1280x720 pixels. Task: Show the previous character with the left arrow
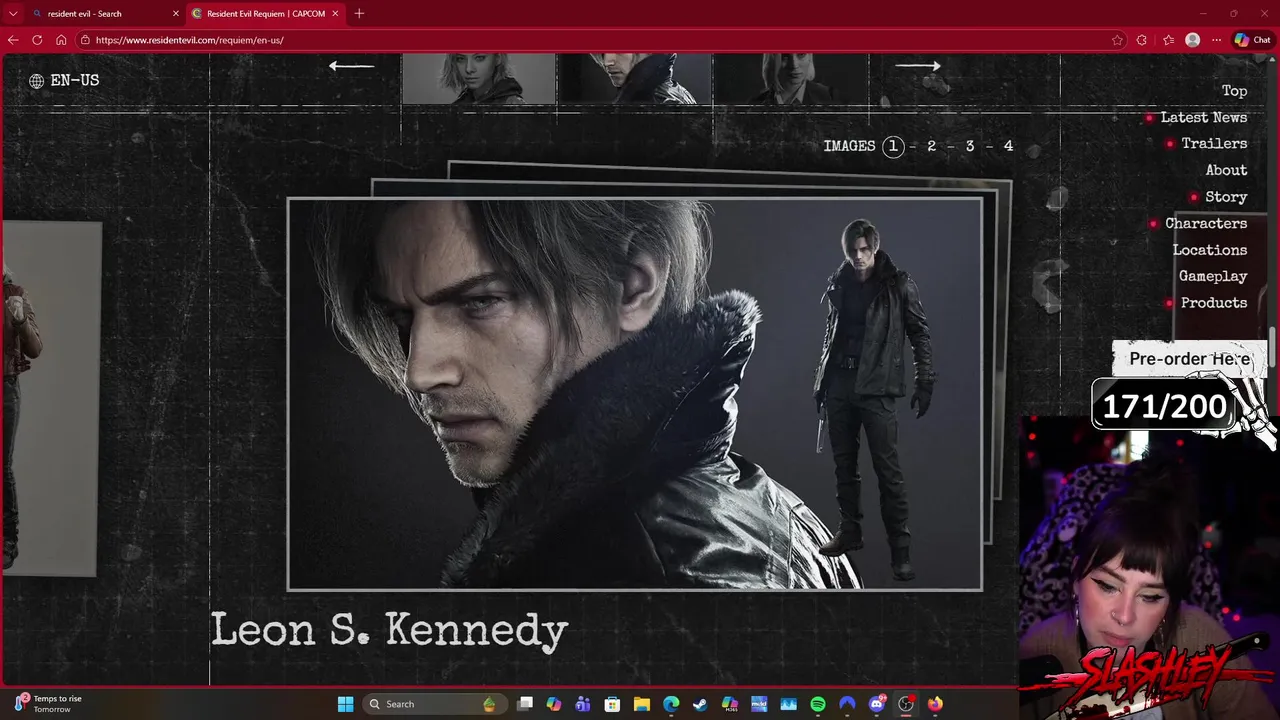(351, 66)
